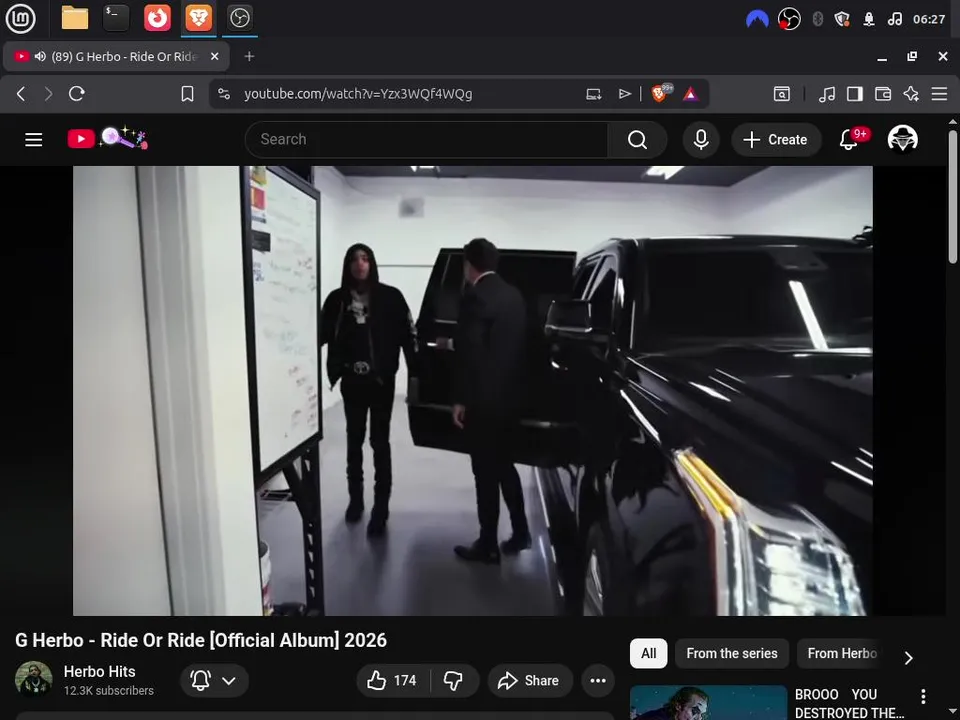The image size is (960, 720).
Task: Open the Herbo Hits channel name link
Action: pos(100,672)
